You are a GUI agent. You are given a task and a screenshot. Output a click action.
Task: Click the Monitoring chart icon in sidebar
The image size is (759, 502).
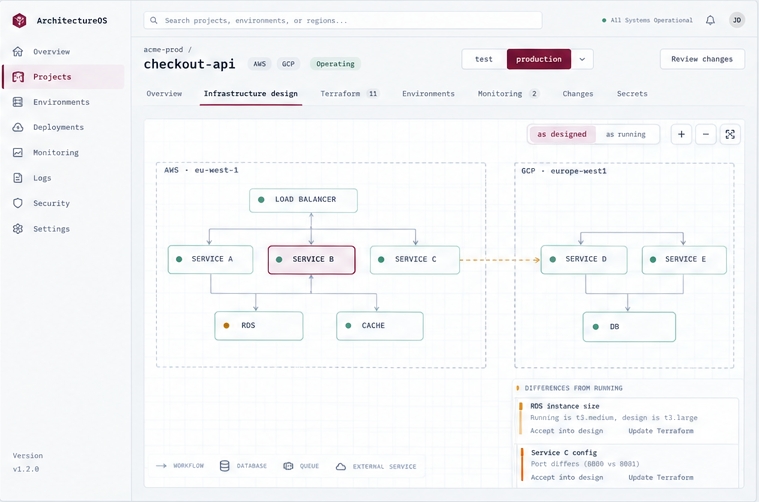coord(18,152)
